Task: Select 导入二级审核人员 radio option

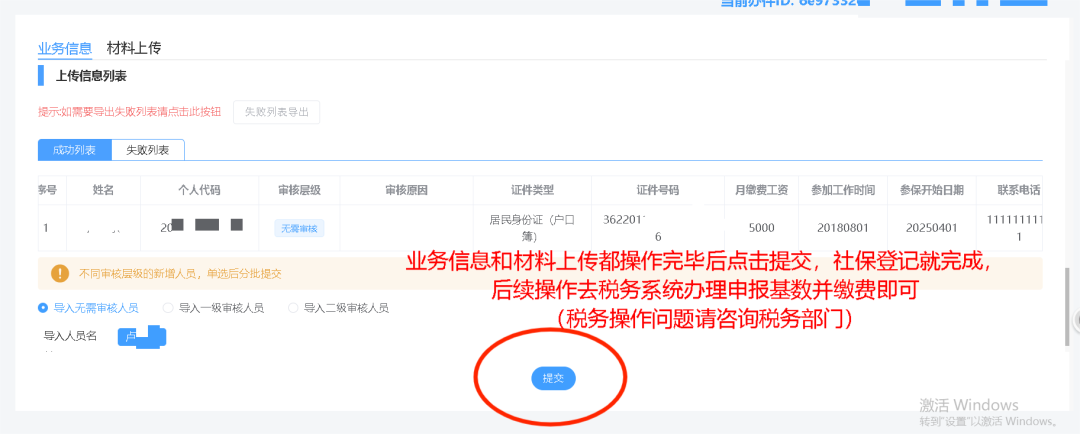Action: 339,308
